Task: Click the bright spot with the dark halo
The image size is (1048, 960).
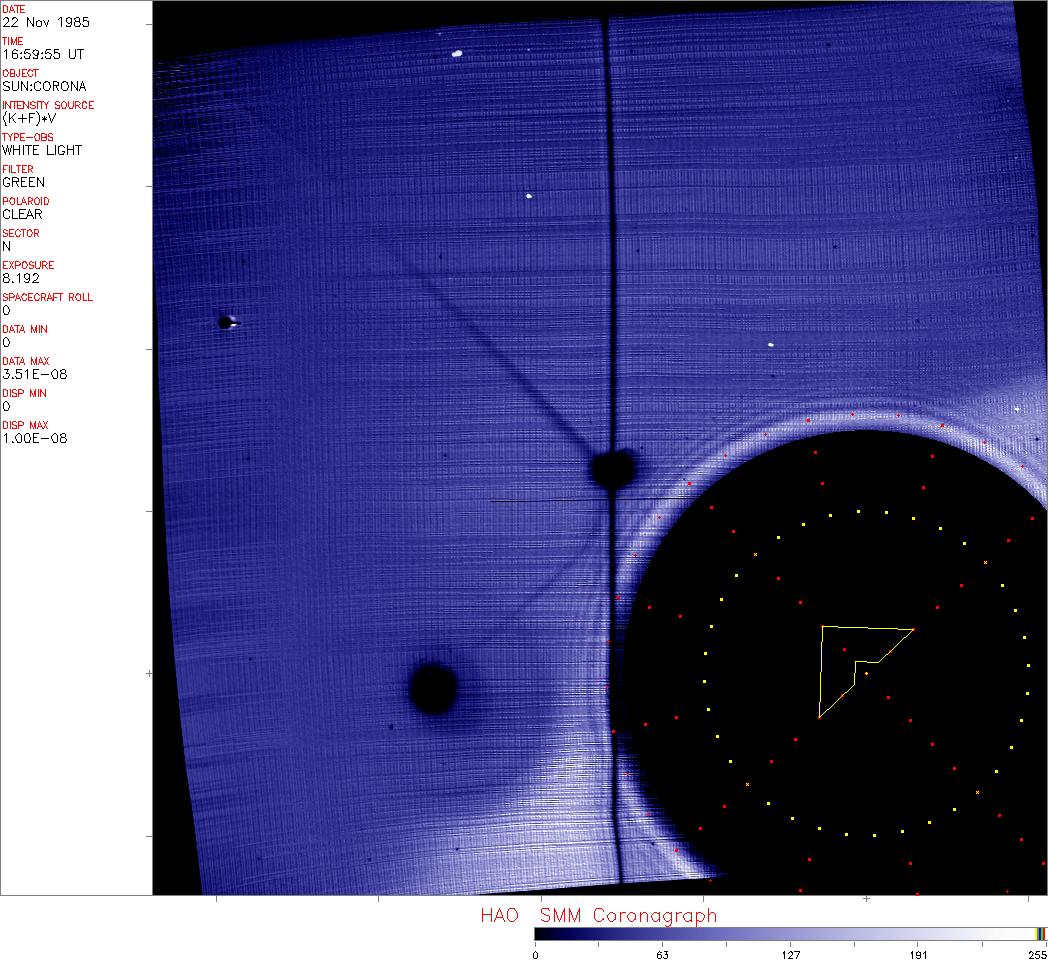Action: click(x=227, y=322)
